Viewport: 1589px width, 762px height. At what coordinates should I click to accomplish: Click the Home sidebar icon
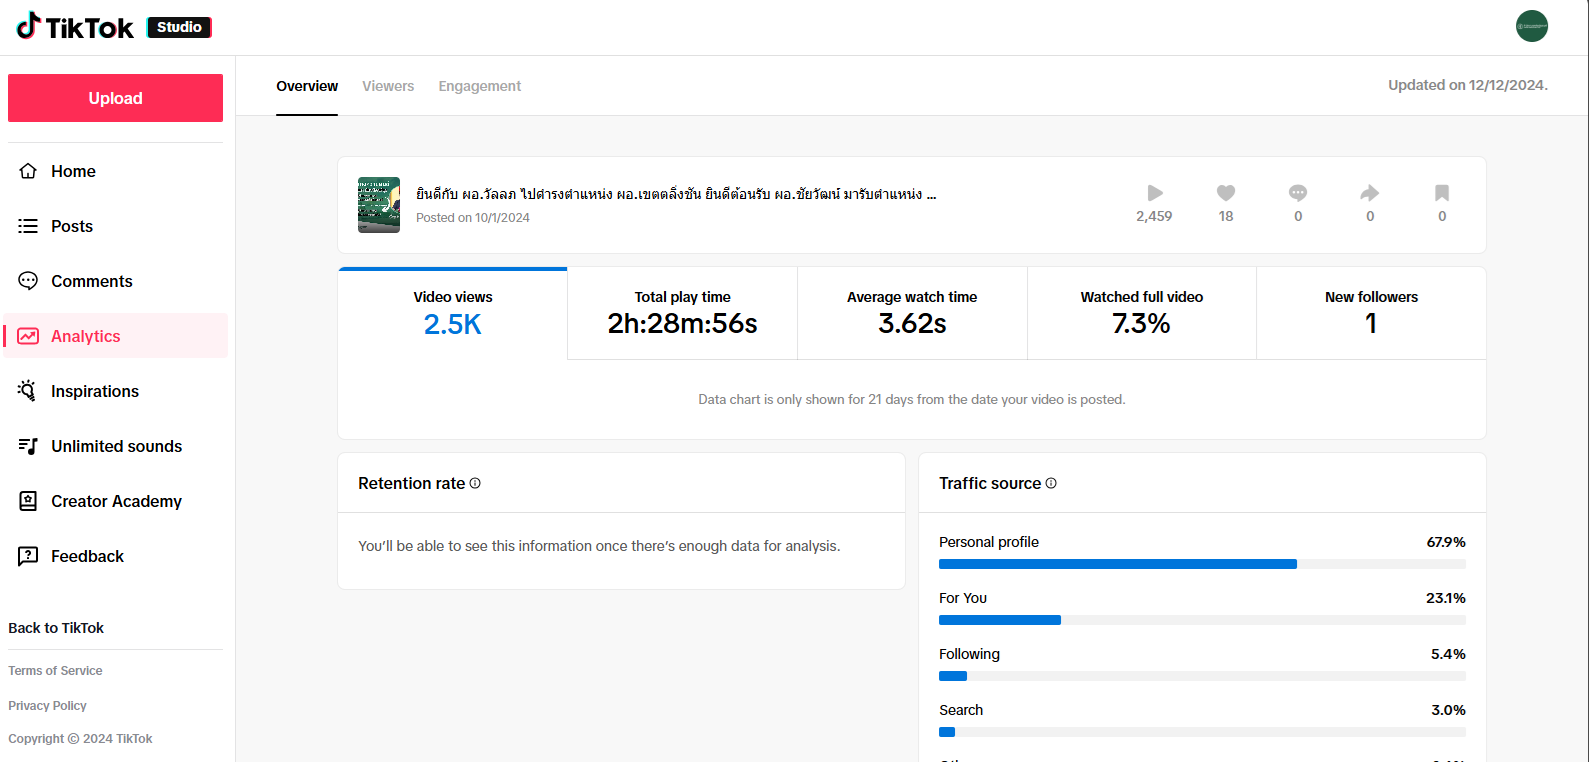click(x=28, y=171)
